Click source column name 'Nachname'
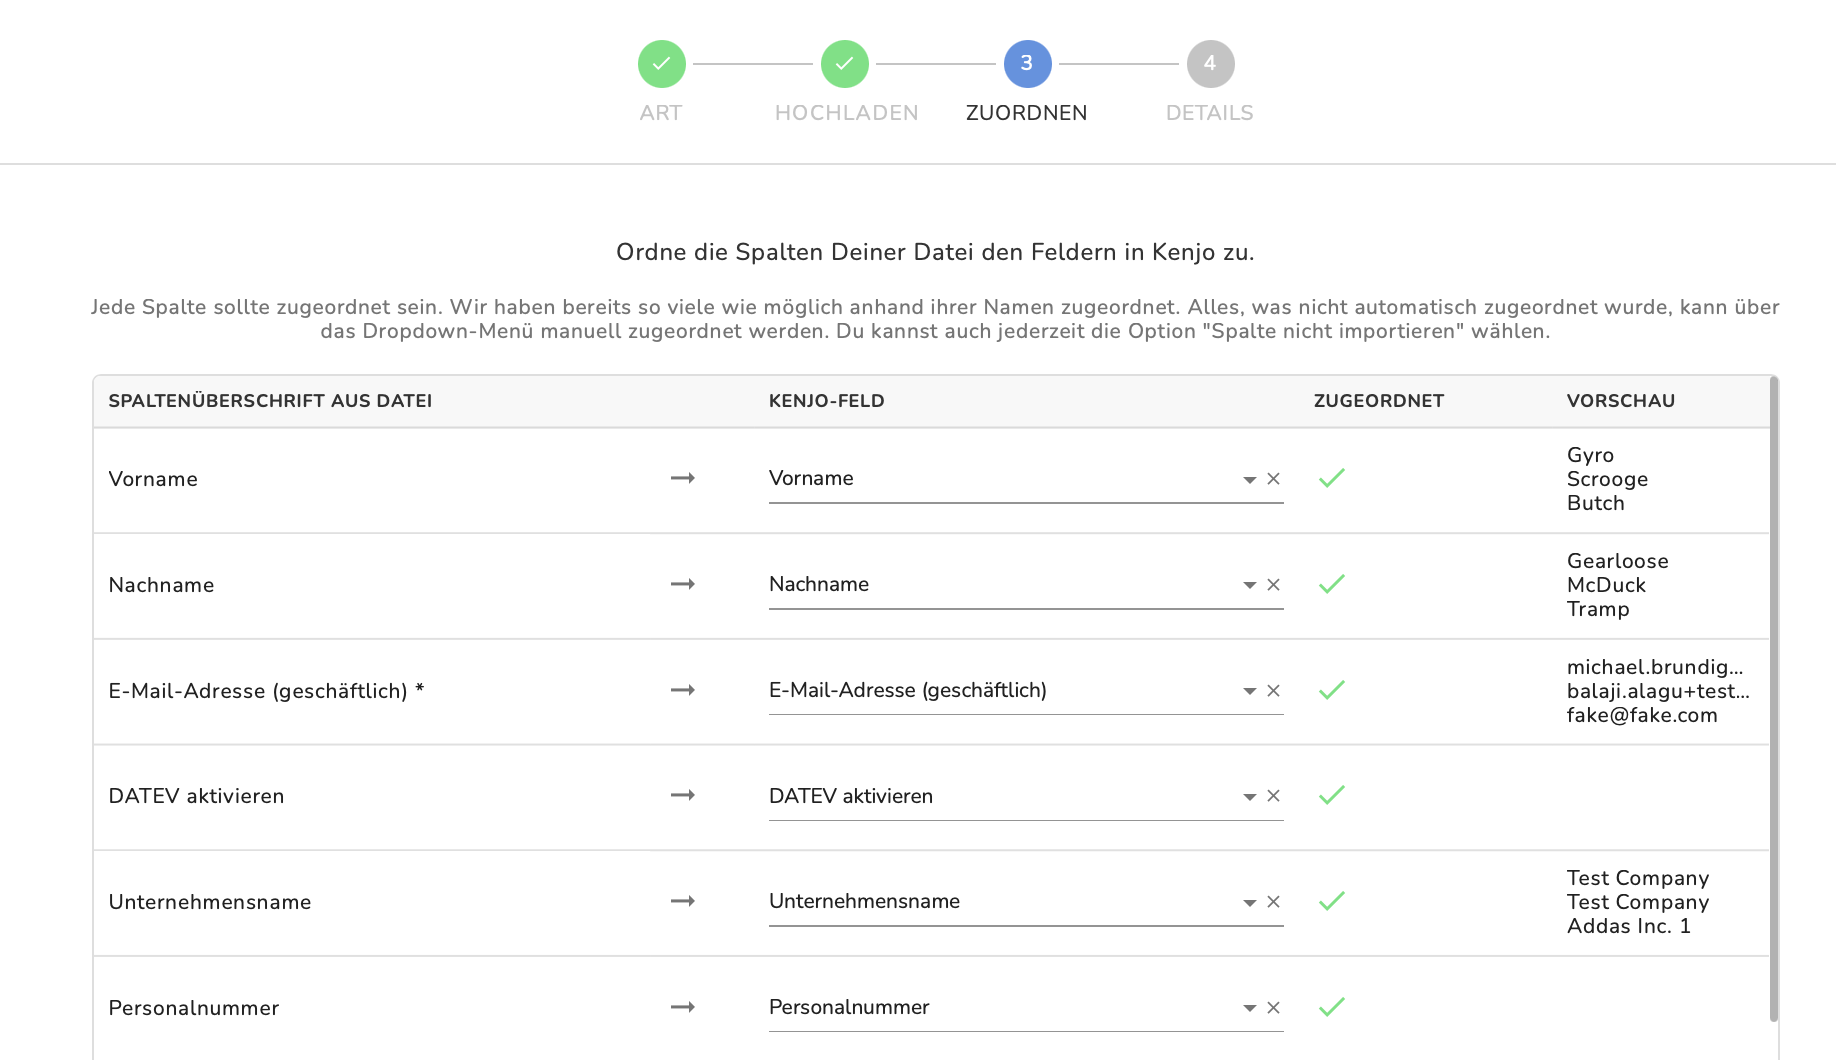Screen dimensions: 1836x1060 [161, 585]
